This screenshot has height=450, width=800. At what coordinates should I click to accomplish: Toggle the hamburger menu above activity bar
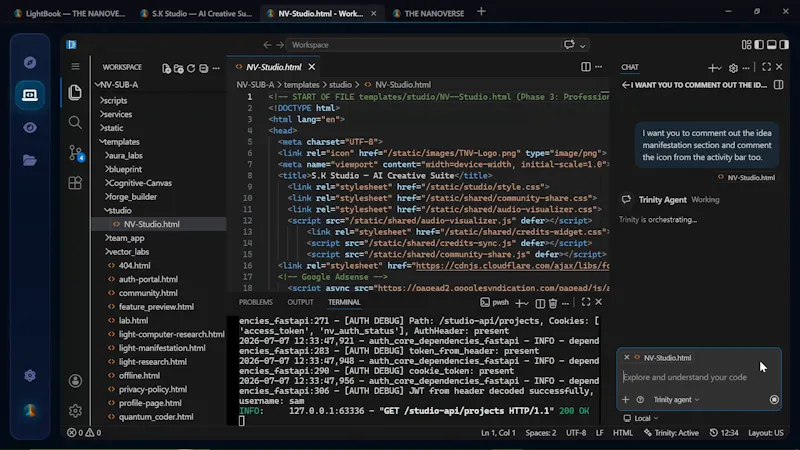[75, 66]
